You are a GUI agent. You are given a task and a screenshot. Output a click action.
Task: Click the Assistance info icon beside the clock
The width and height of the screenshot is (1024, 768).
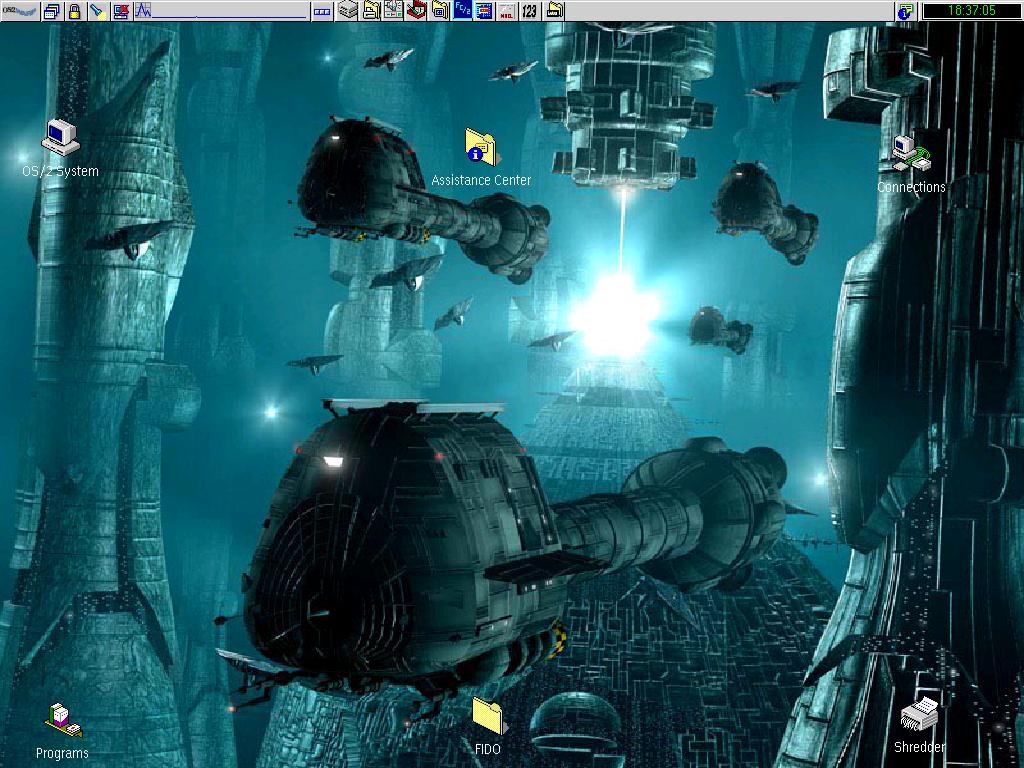pyautogui.click(x=906, y=10)
